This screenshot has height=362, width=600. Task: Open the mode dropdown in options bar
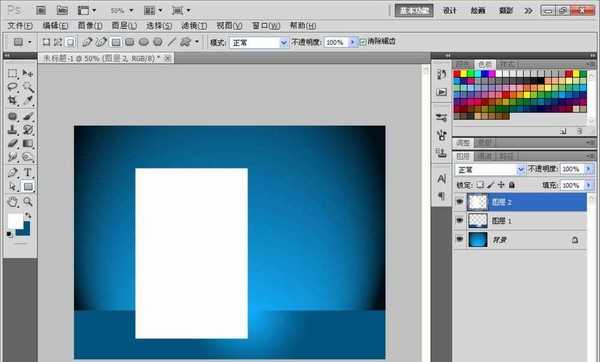coord(259,42)
